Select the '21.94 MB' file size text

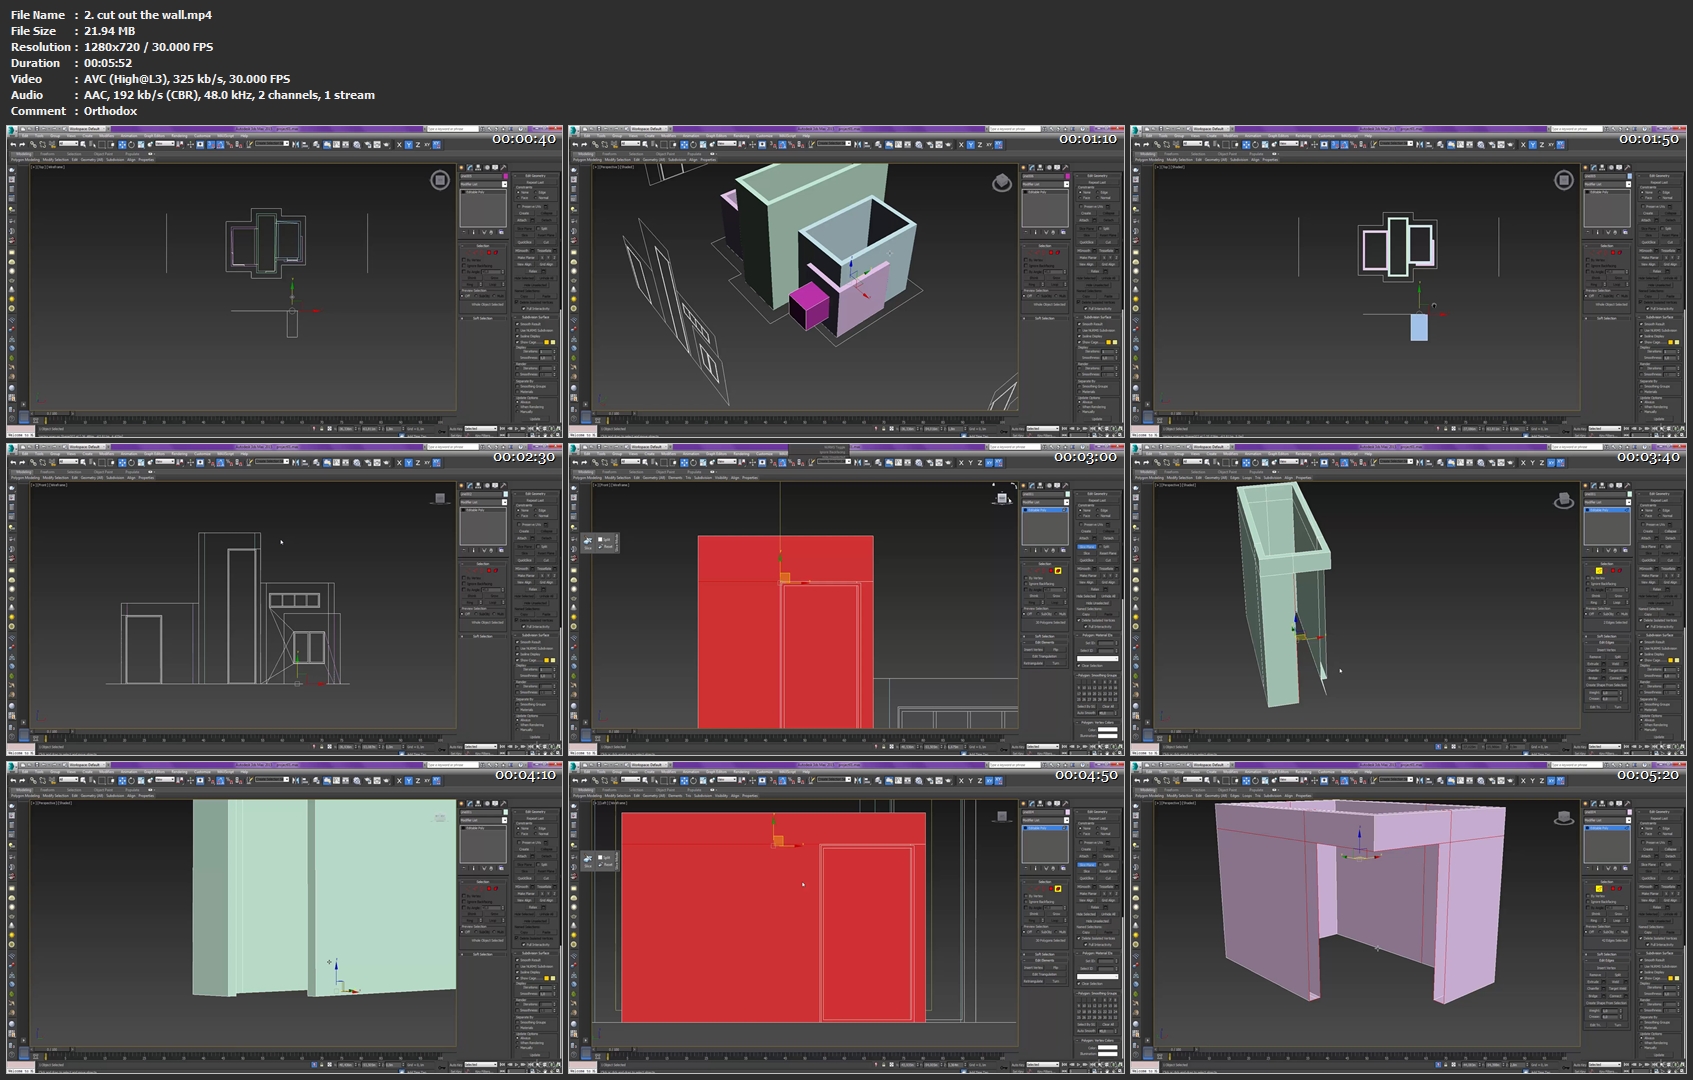[109, 31]
